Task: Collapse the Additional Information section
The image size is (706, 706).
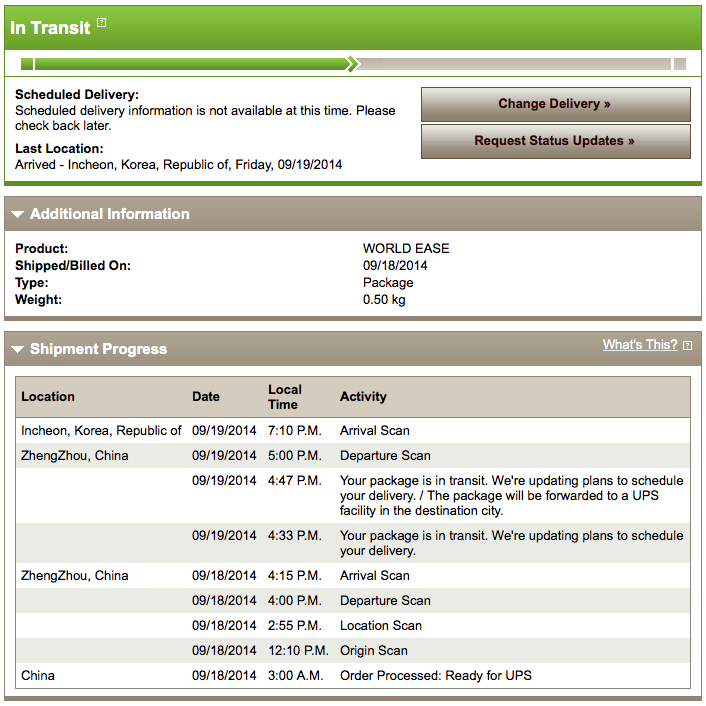Action: pyautogui.click(x=18, y=214)
